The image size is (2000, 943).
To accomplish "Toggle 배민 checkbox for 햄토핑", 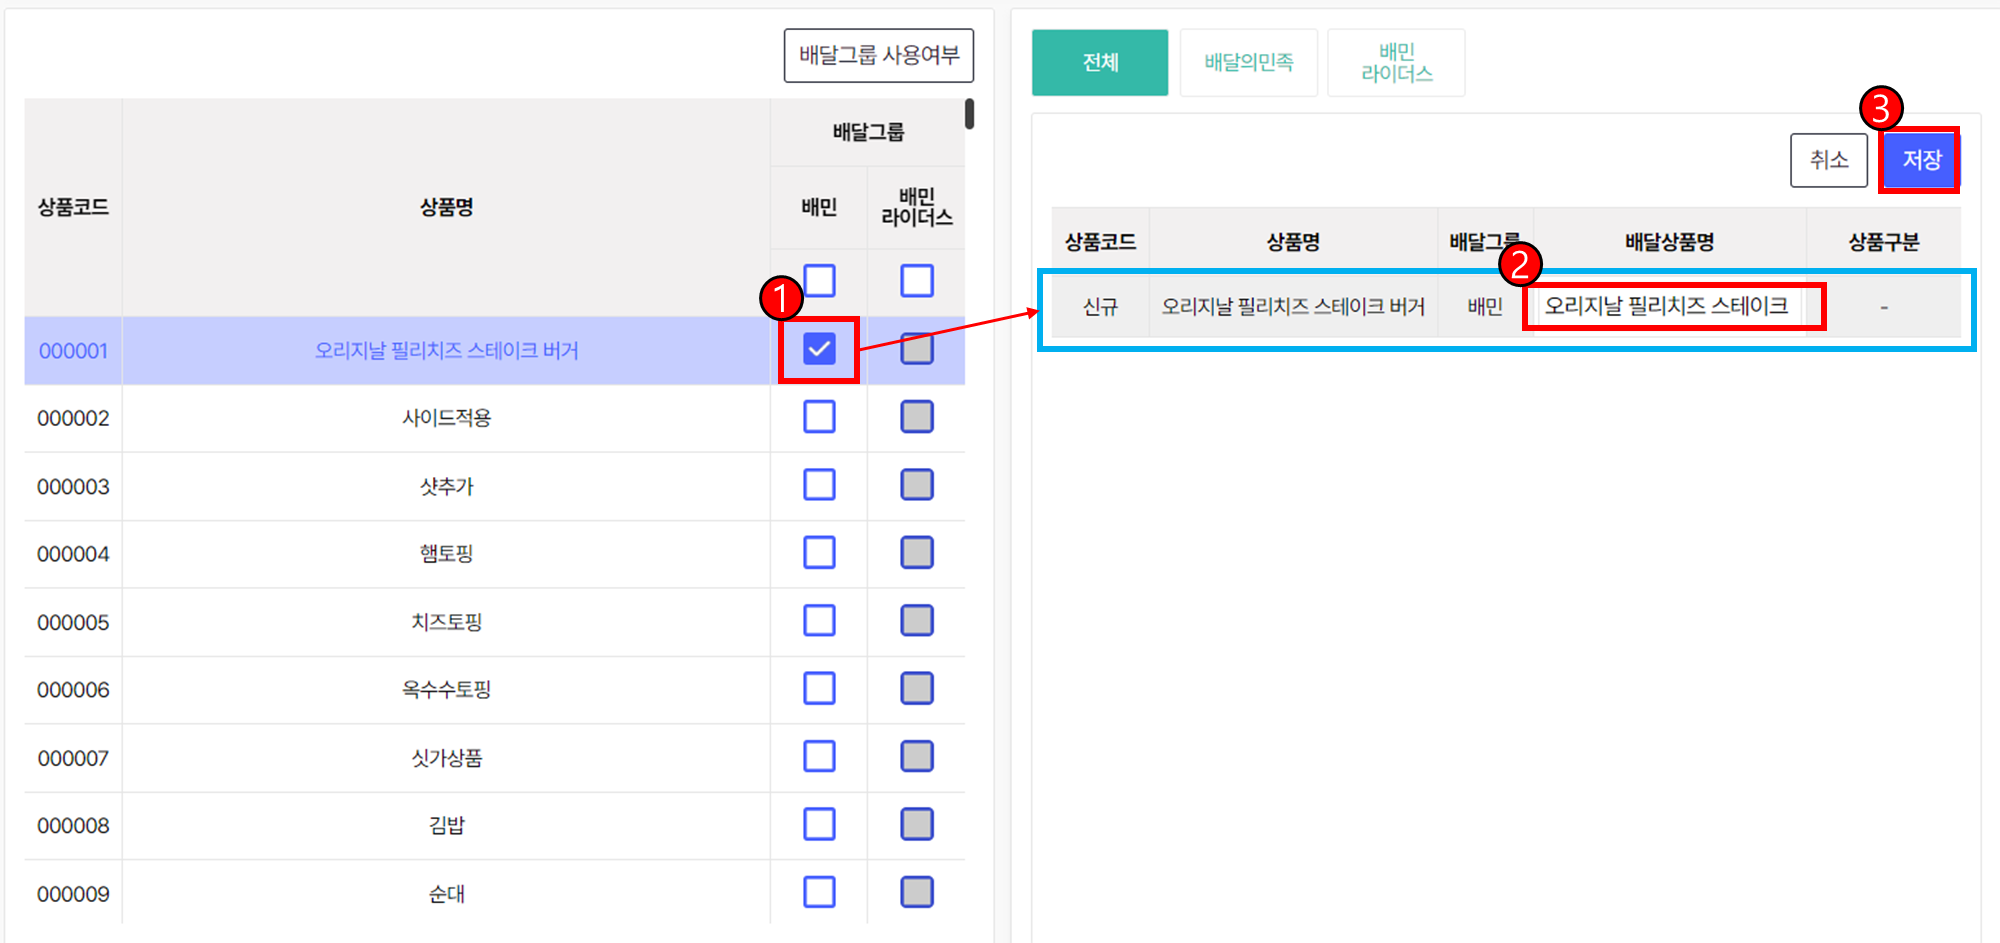I will coord(819,553).
